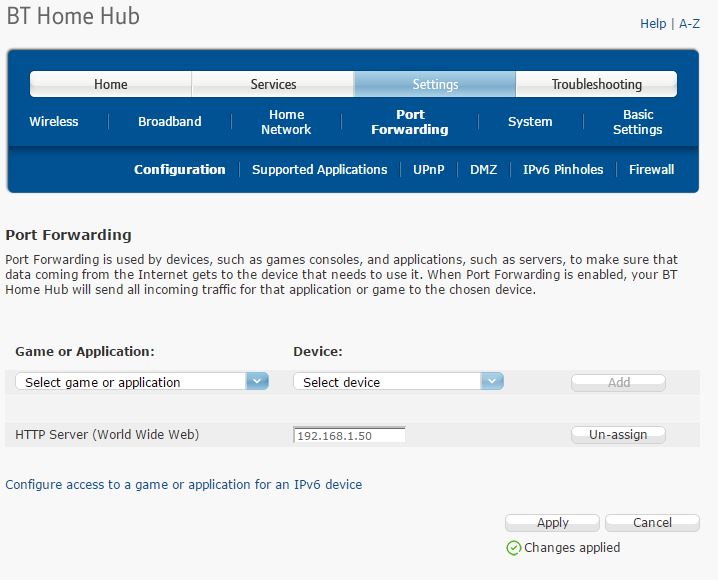718x580 pixels.
Task: Open the DMZ sub-page
Action: pos(484,170)
